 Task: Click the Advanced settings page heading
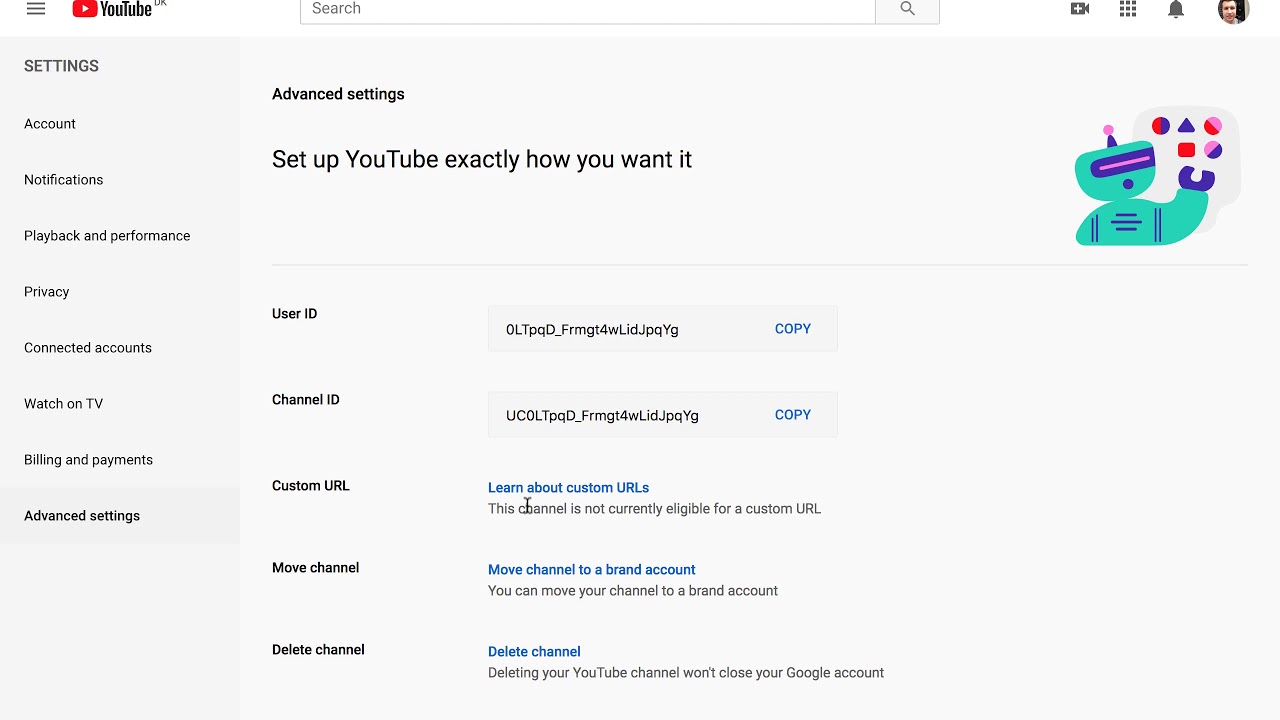click(x=338, y=94)
